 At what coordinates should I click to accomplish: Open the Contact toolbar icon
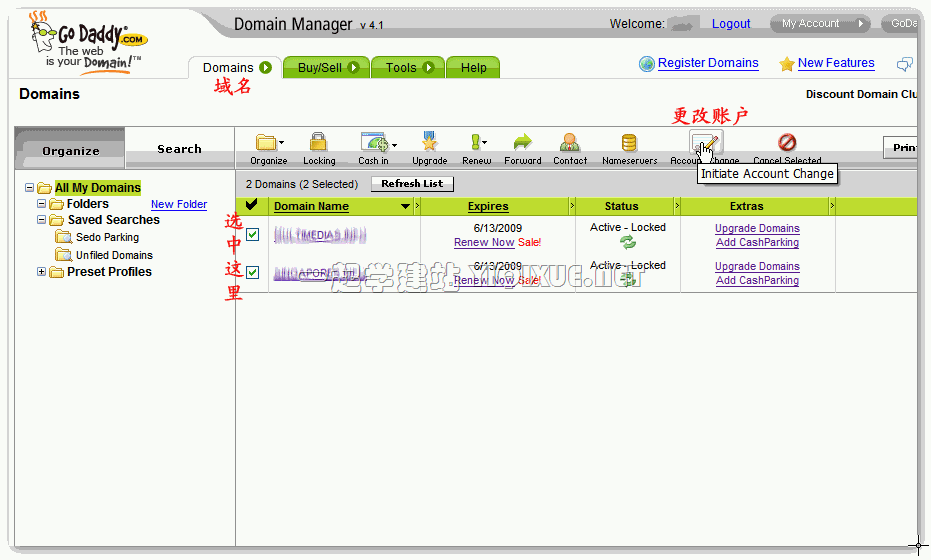(570, 143)
